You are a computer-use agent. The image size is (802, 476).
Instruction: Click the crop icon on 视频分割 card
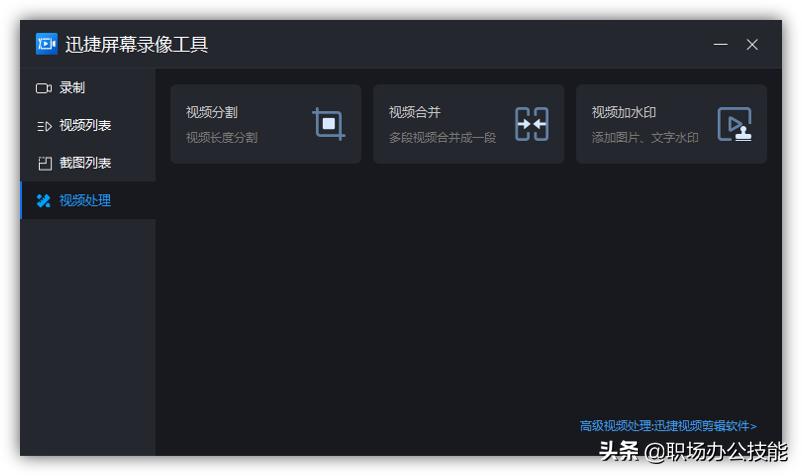point(329,124)
